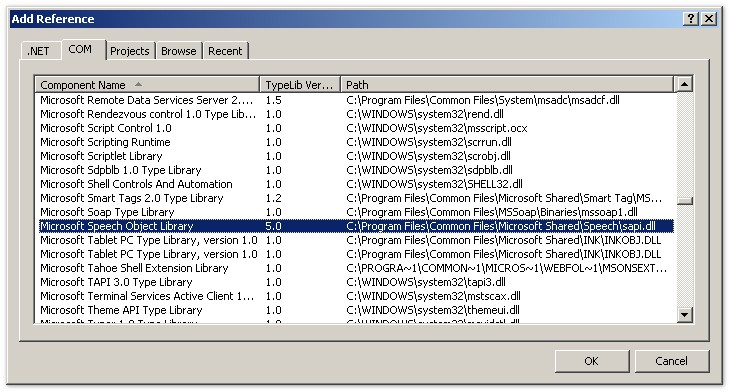
Task: Click the vertical scrollbar thumb
Action: coord(684,201)
